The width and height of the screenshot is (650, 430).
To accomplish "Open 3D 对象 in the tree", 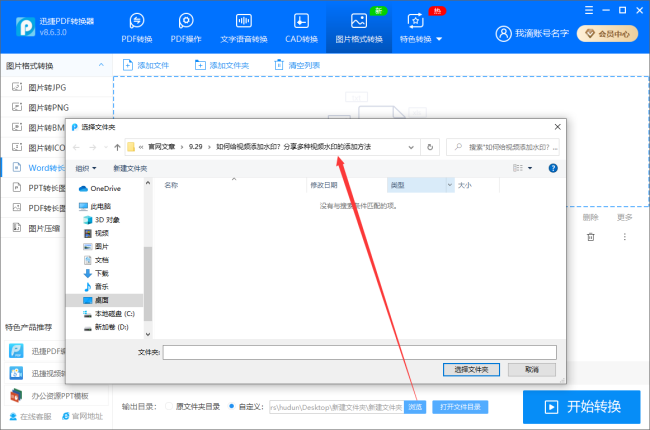I will tap(102, 220).
